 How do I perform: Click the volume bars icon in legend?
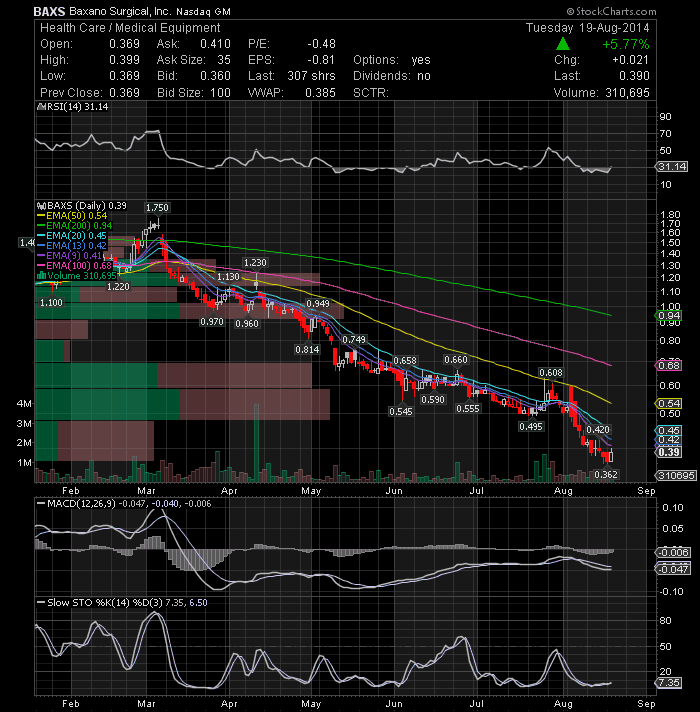coord(41,276)
